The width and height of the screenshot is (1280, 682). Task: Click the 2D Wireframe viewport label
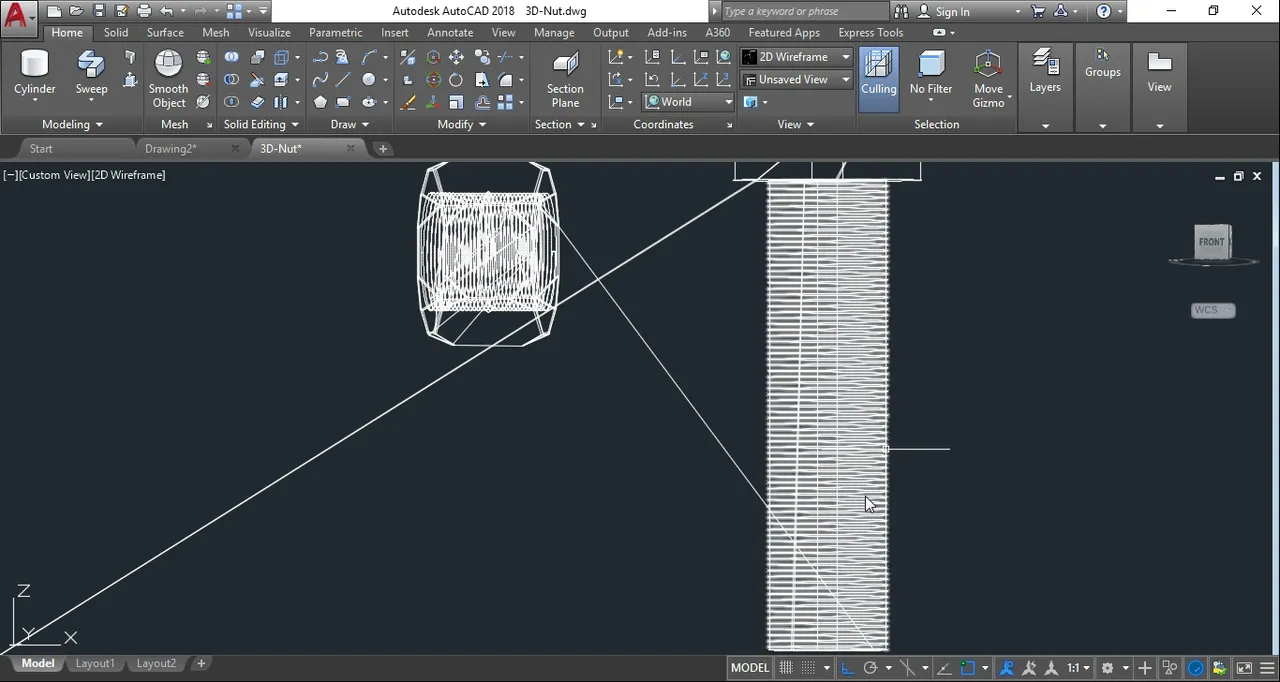[129, 175]
